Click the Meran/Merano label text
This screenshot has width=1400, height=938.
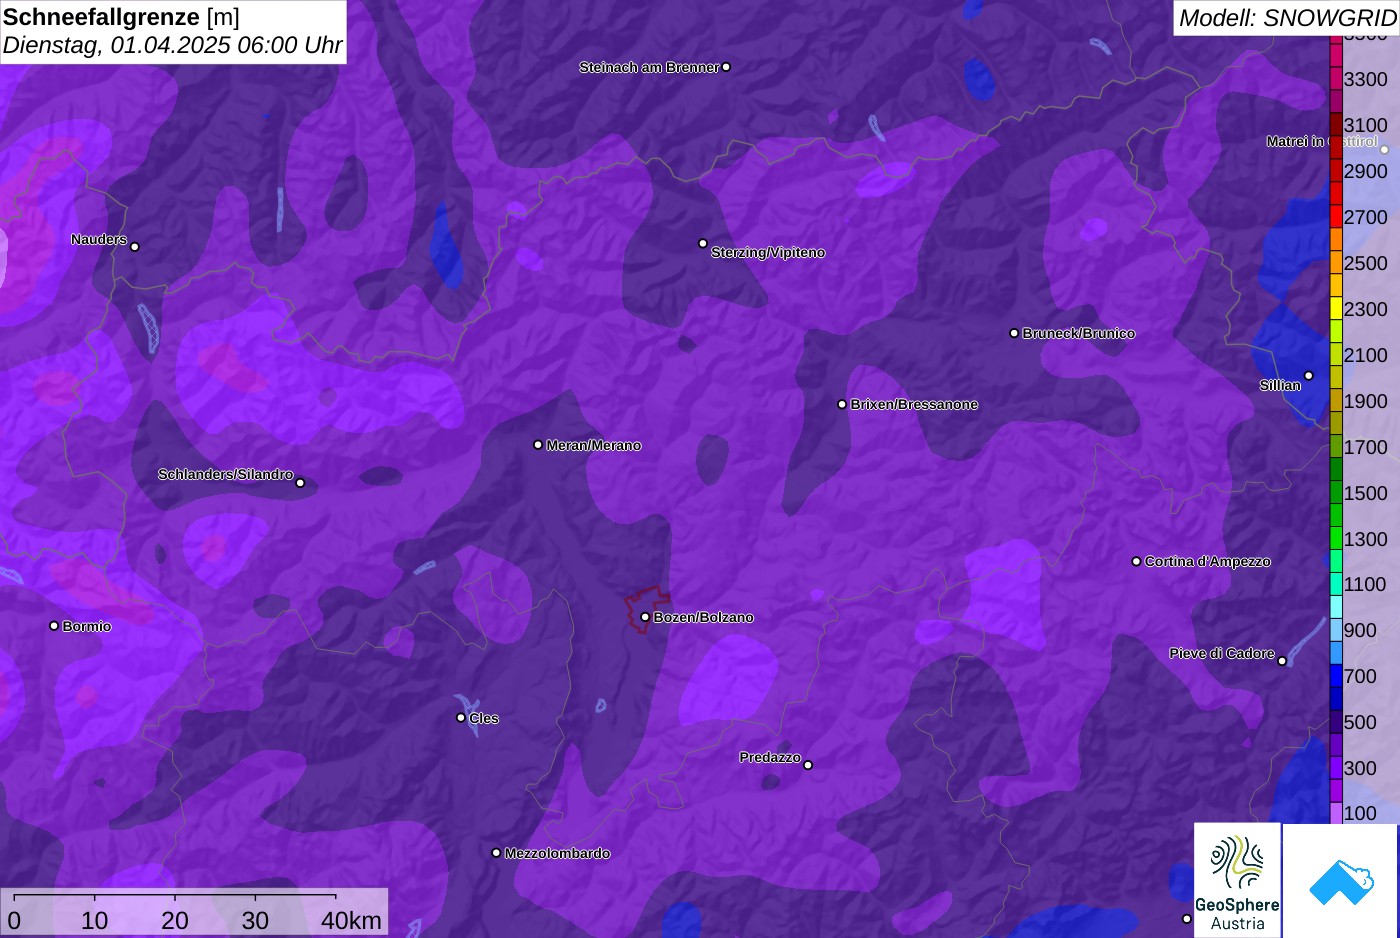pos(594,445)
